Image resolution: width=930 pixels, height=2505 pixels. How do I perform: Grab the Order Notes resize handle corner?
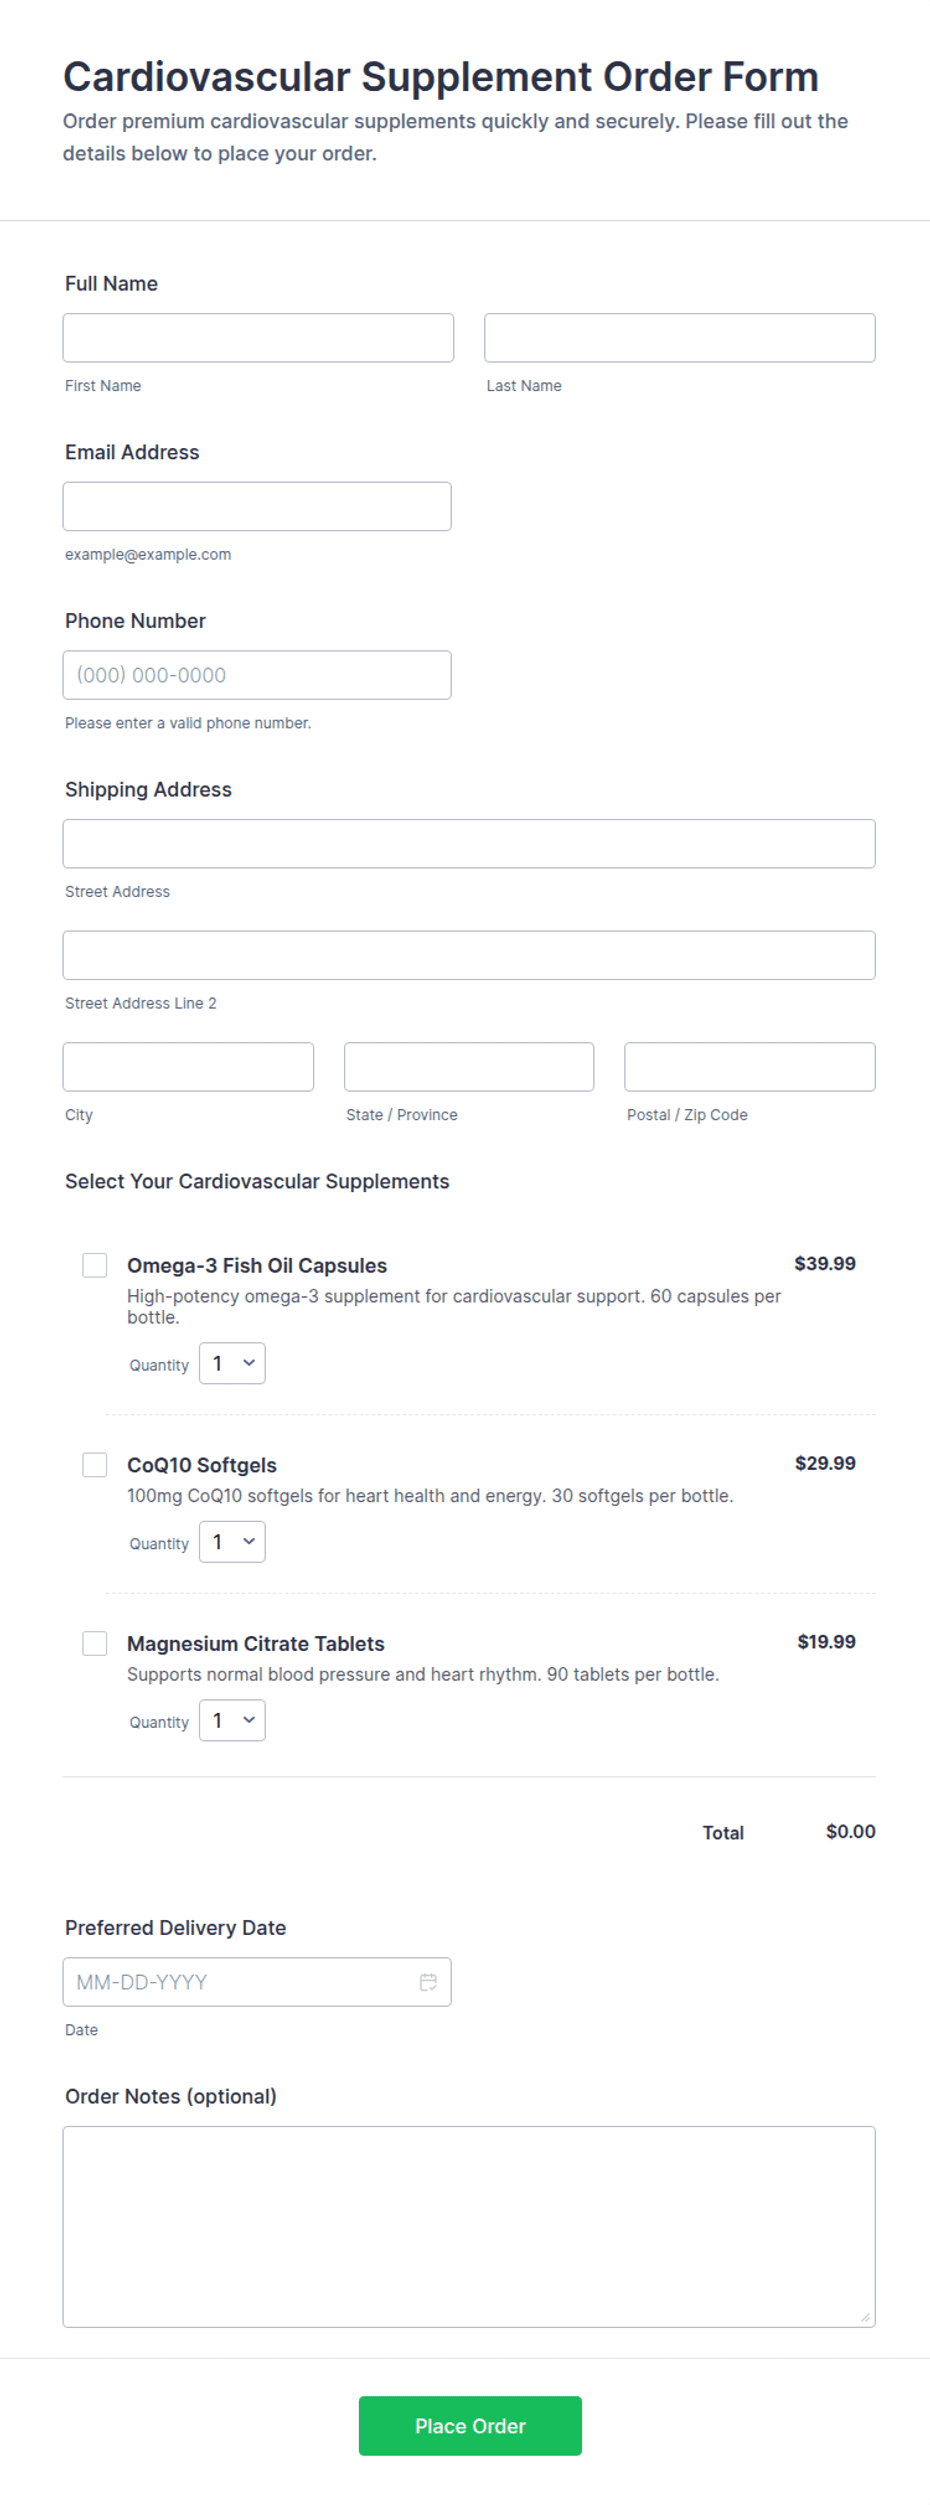[x=866, y=2317]
